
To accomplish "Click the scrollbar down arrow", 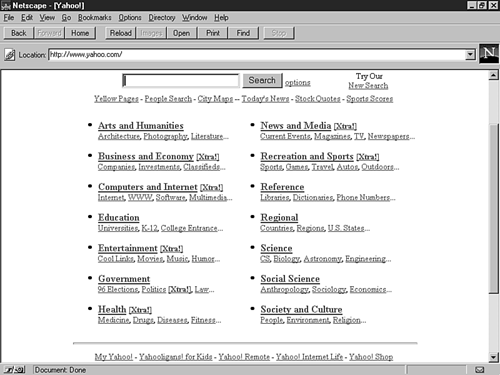I will [x=494, y=357].
